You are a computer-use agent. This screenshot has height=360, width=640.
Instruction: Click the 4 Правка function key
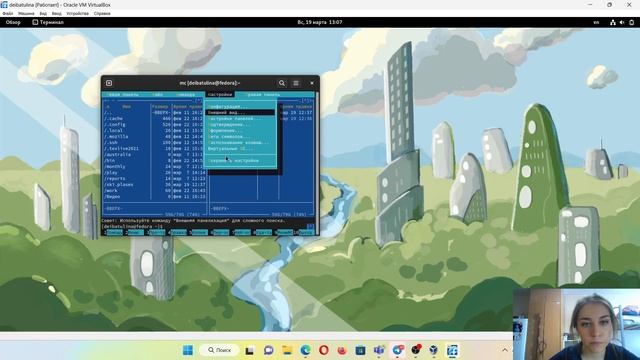tap(177, 232)
